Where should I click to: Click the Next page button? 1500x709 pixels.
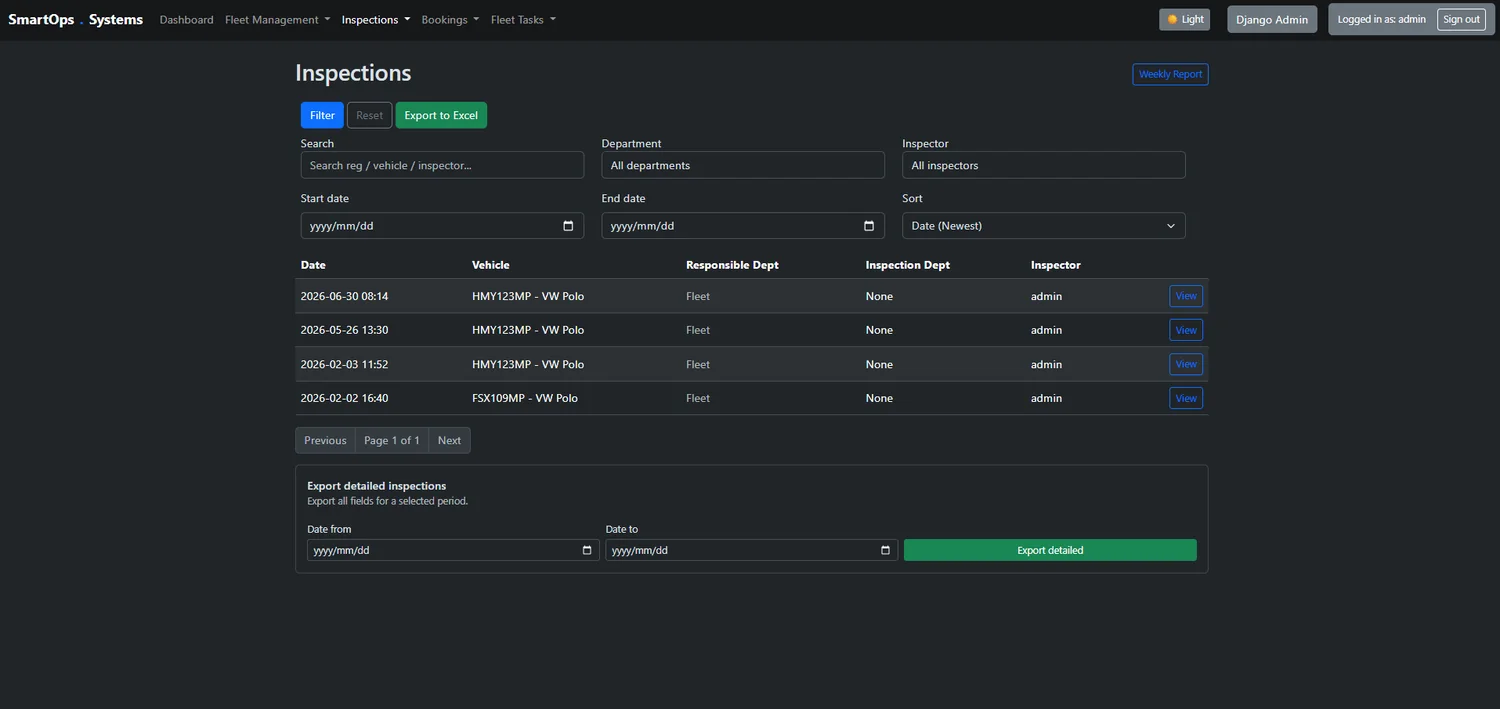[449, 440]
